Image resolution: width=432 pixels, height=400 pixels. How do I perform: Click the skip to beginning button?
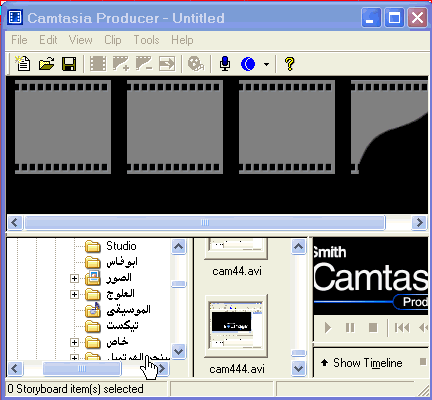(402, 328)
